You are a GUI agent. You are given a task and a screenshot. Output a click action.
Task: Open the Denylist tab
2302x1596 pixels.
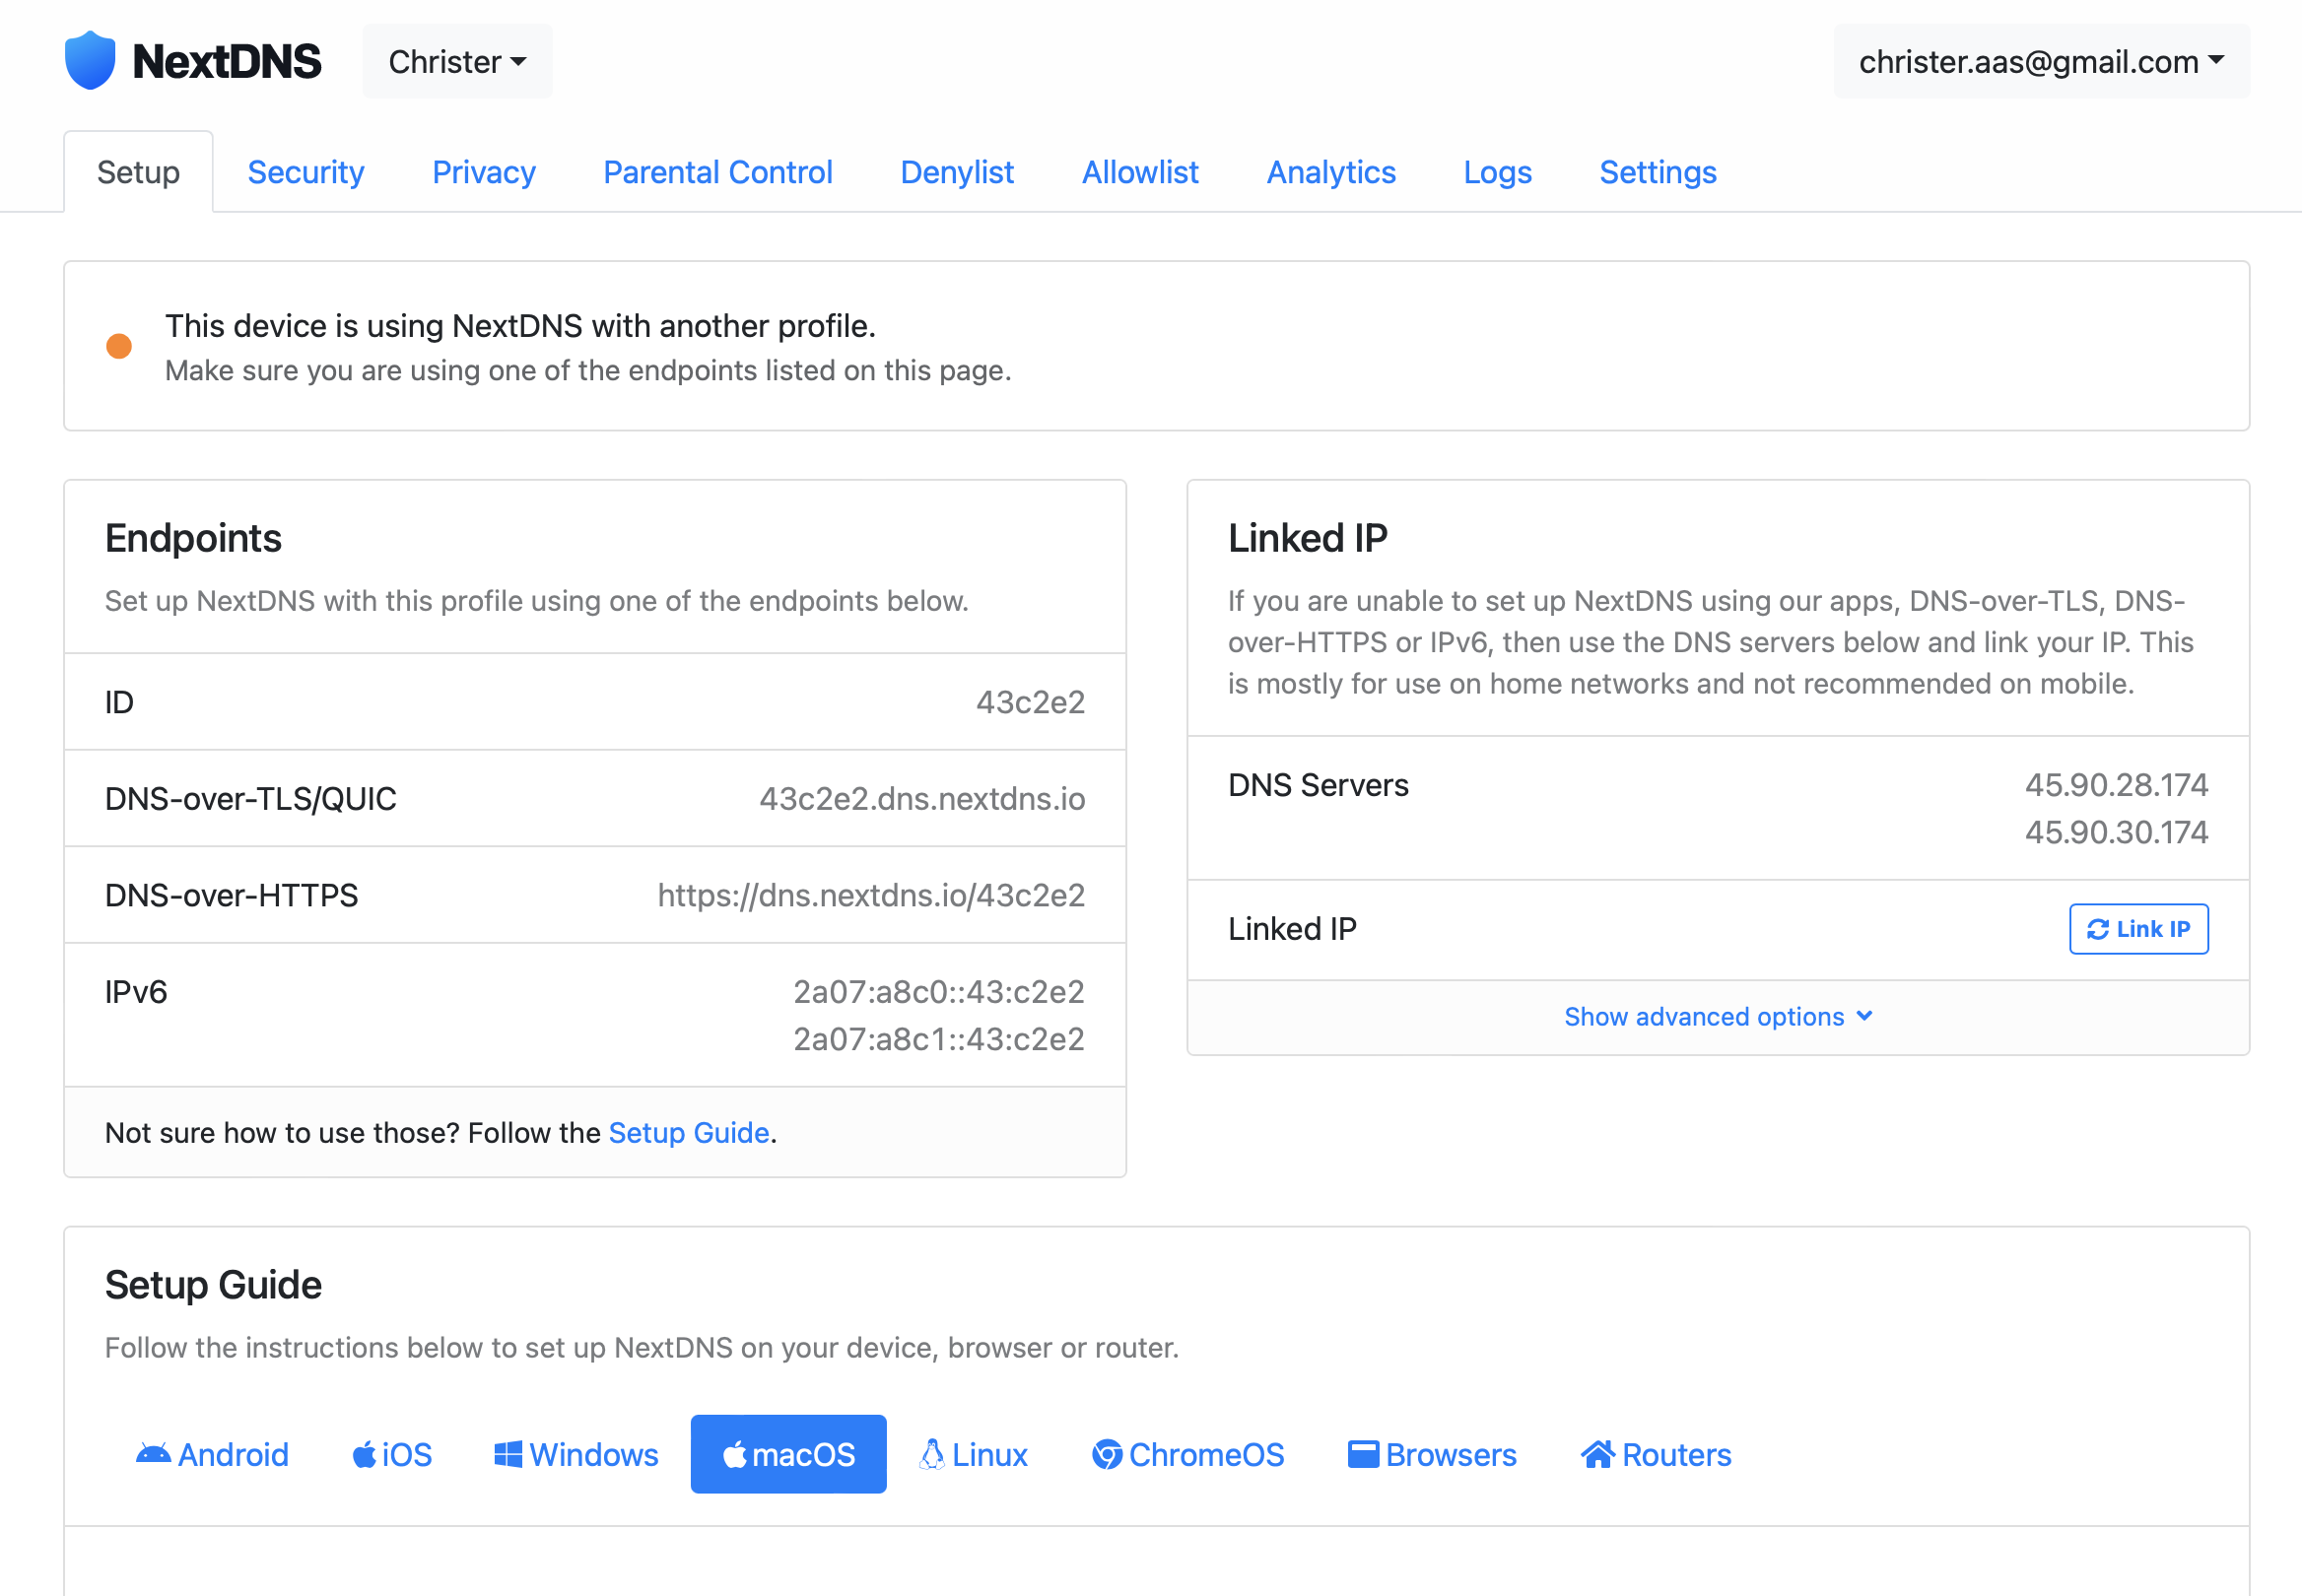[957, 172]
